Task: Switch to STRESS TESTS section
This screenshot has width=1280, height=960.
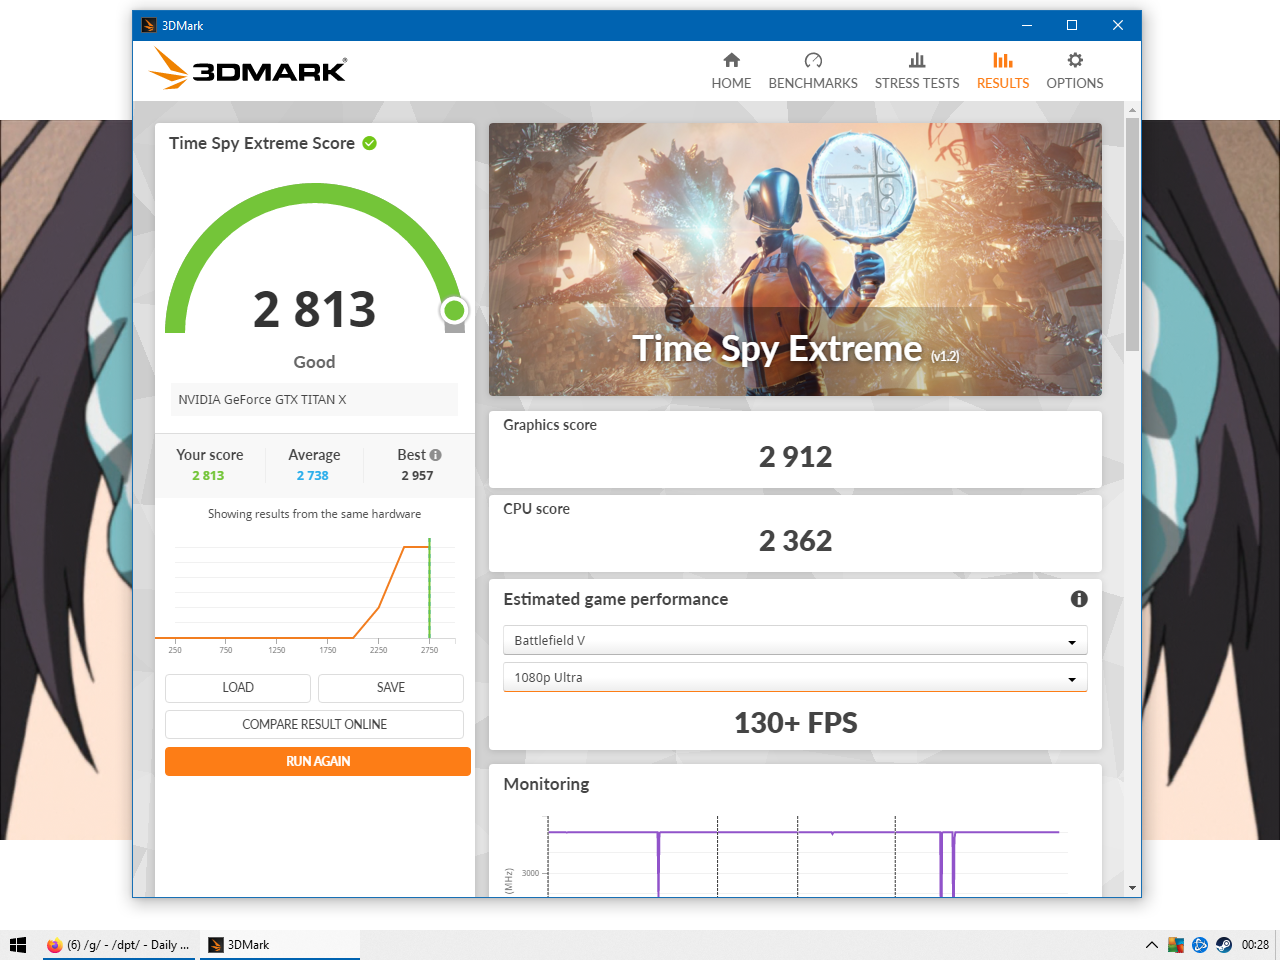Action: point(916,71)
